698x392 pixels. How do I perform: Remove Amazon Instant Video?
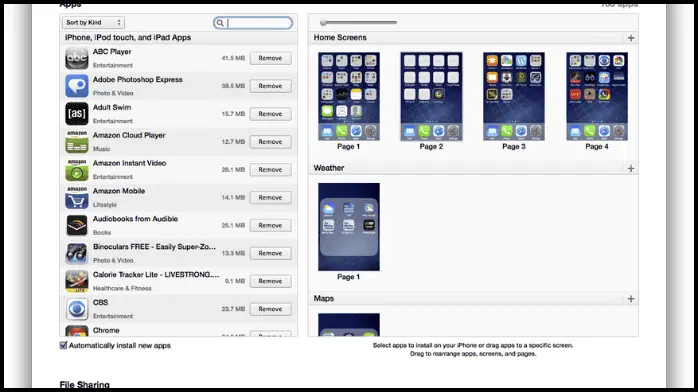click(x=270, y=170)
